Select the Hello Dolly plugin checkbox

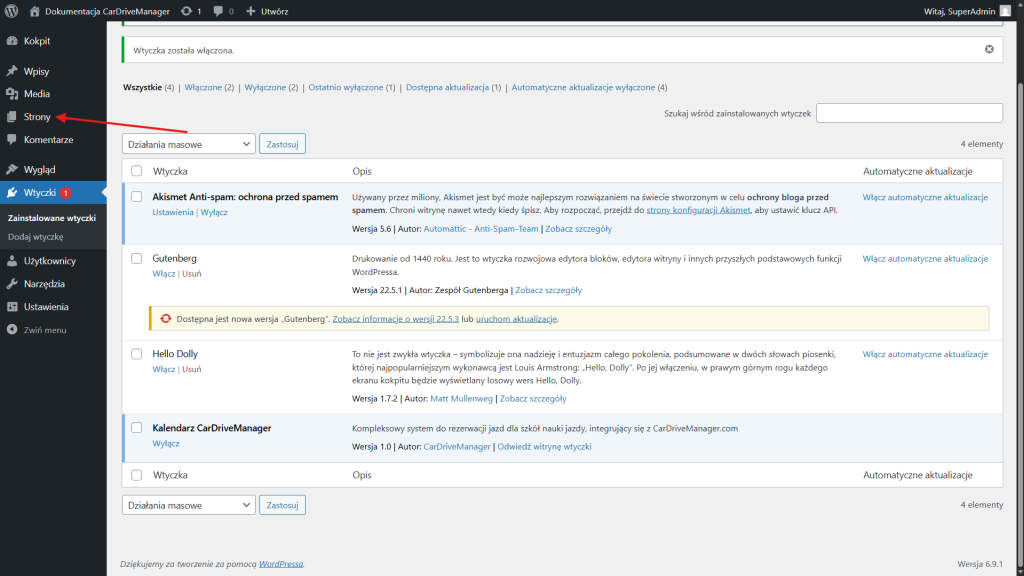tap(136, 354)
